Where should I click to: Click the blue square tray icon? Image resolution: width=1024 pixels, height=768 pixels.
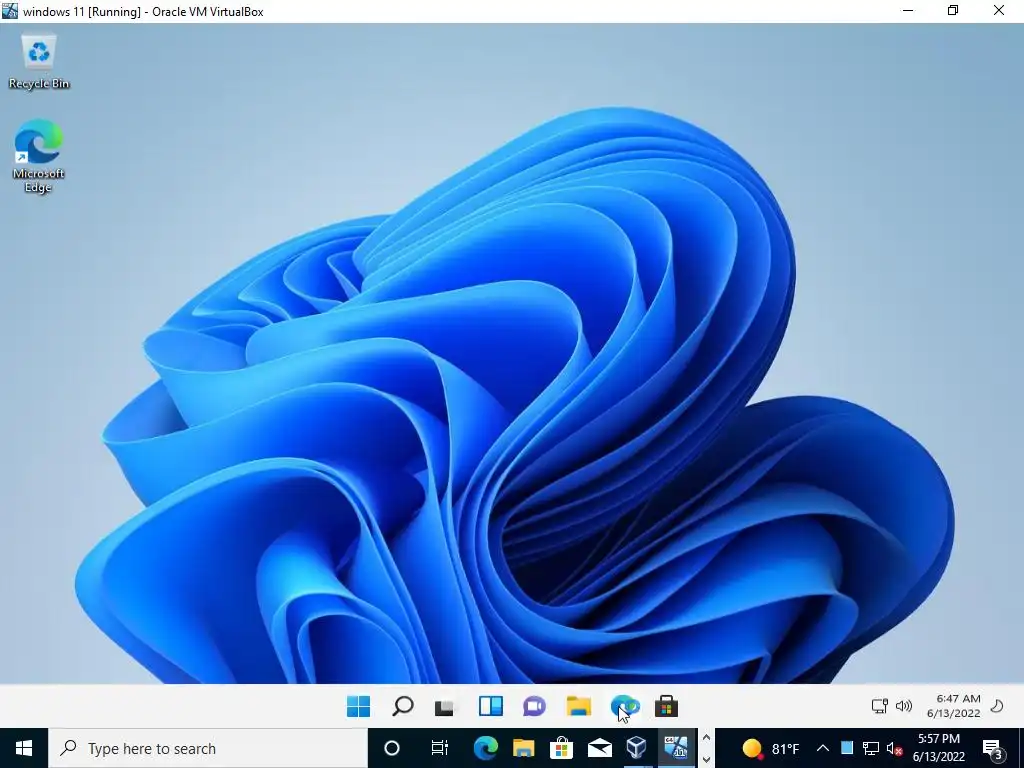click(846, 748)
